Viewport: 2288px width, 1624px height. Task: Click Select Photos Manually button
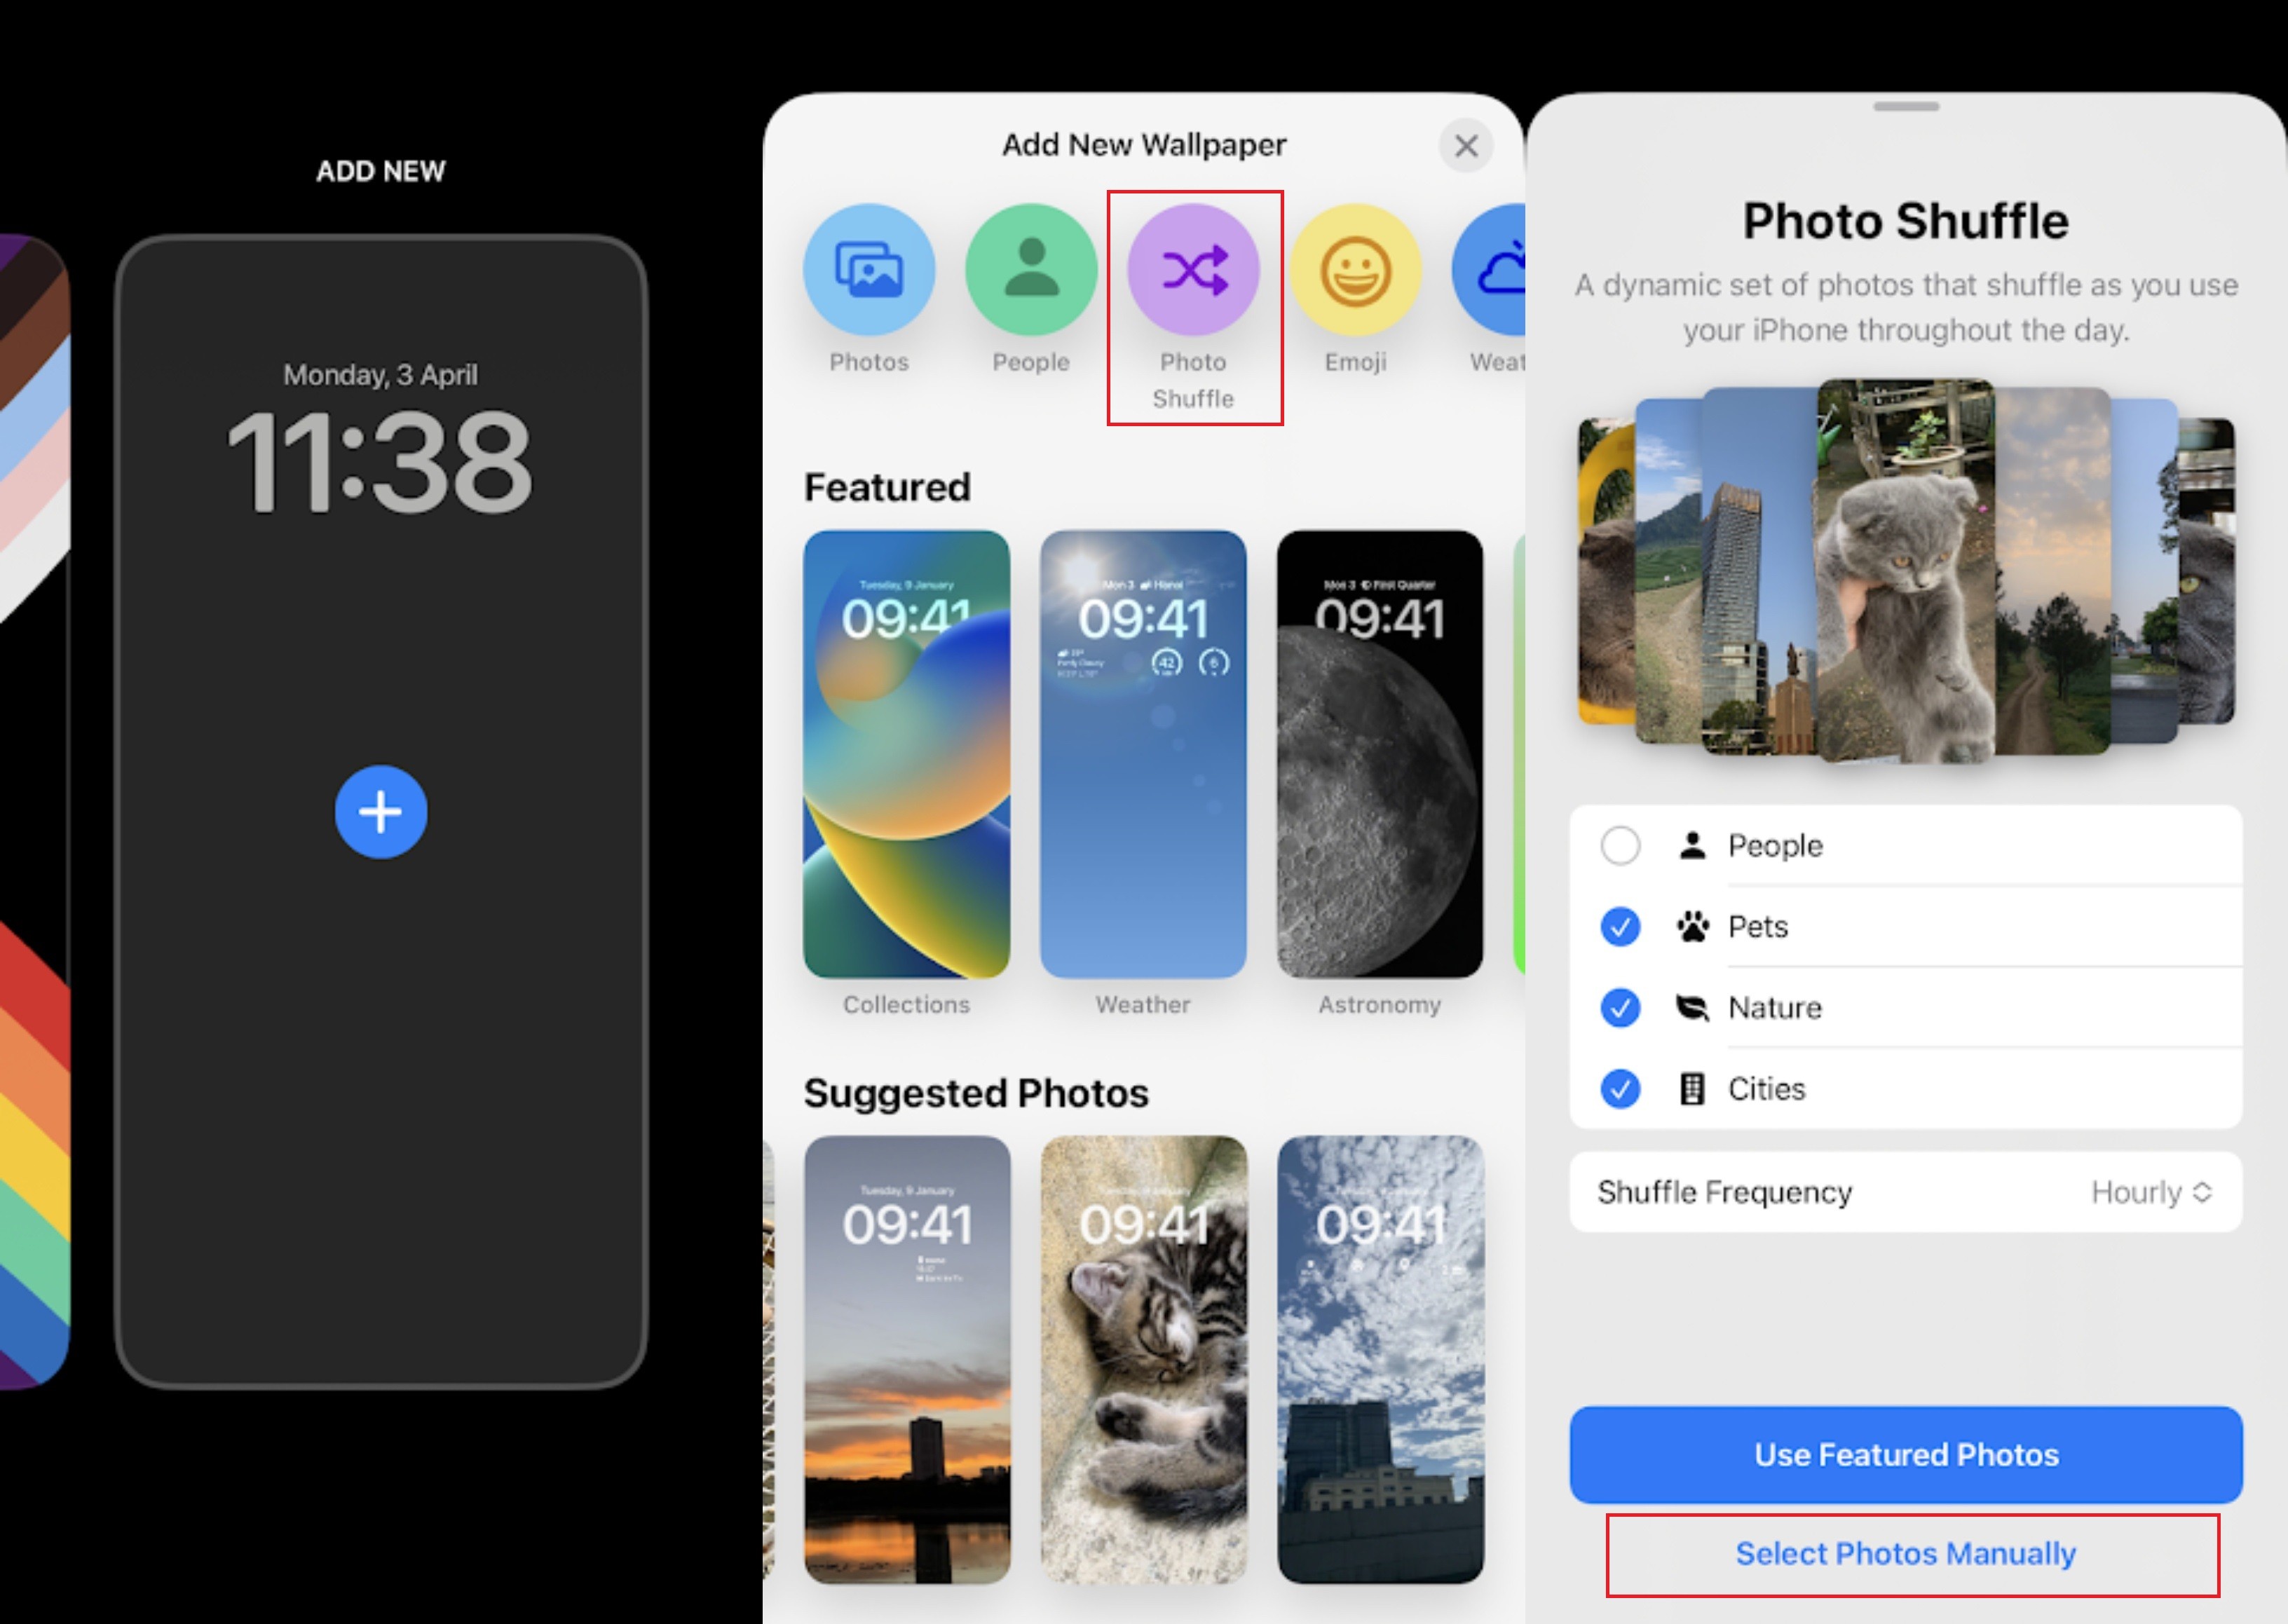1909,1550
